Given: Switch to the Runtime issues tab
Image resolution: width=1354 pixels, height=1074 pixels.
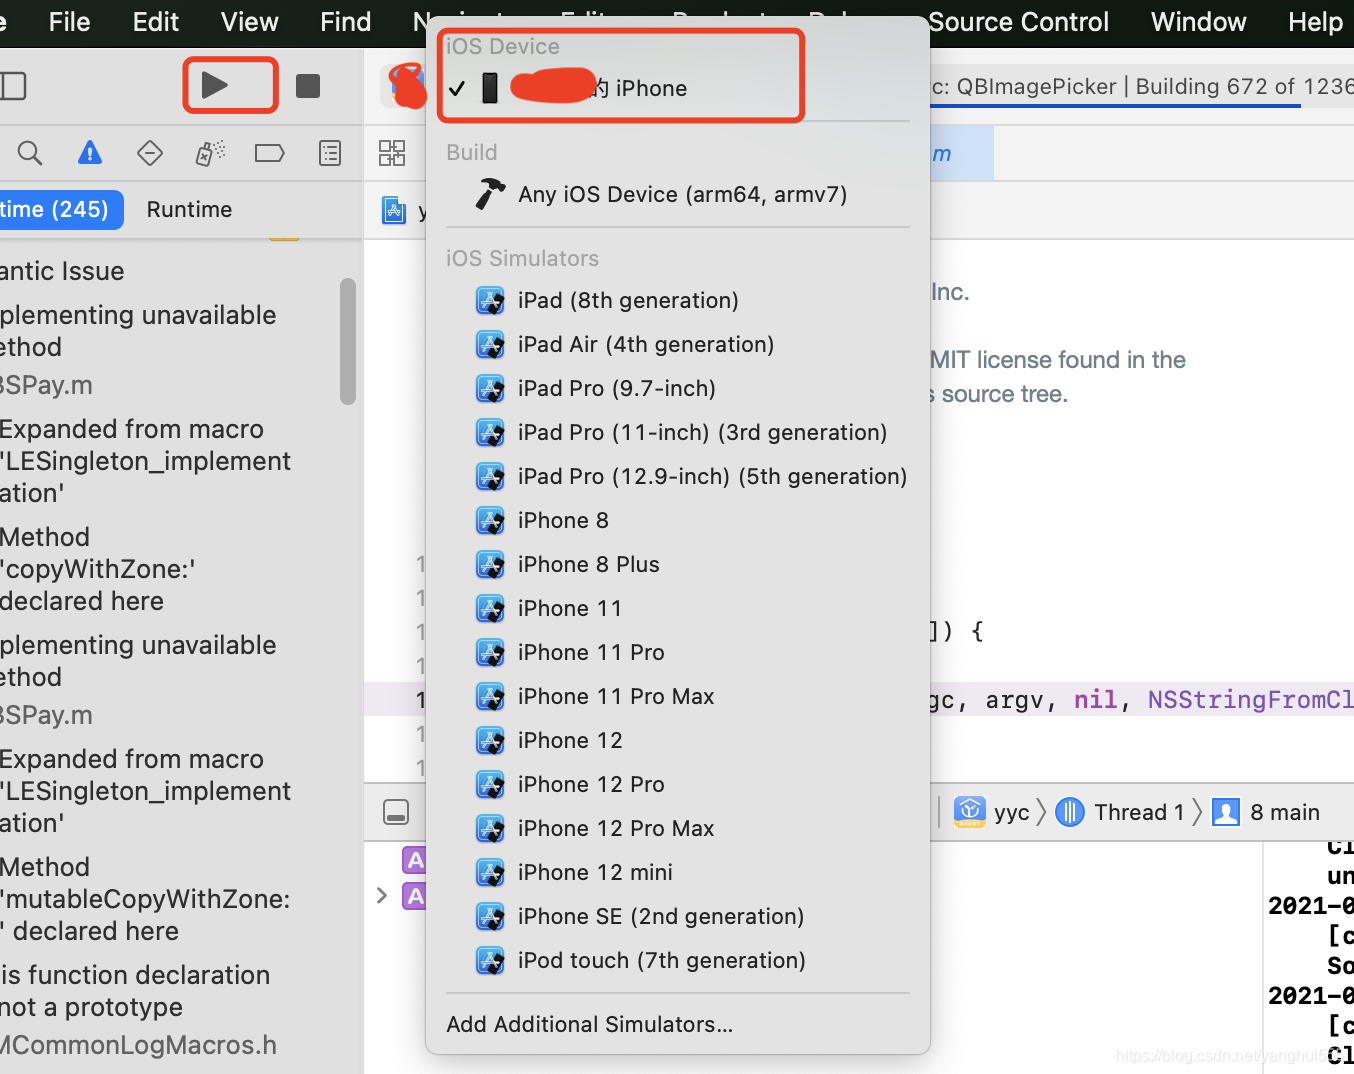Looking at the screenshot, I should pos(189,210).
